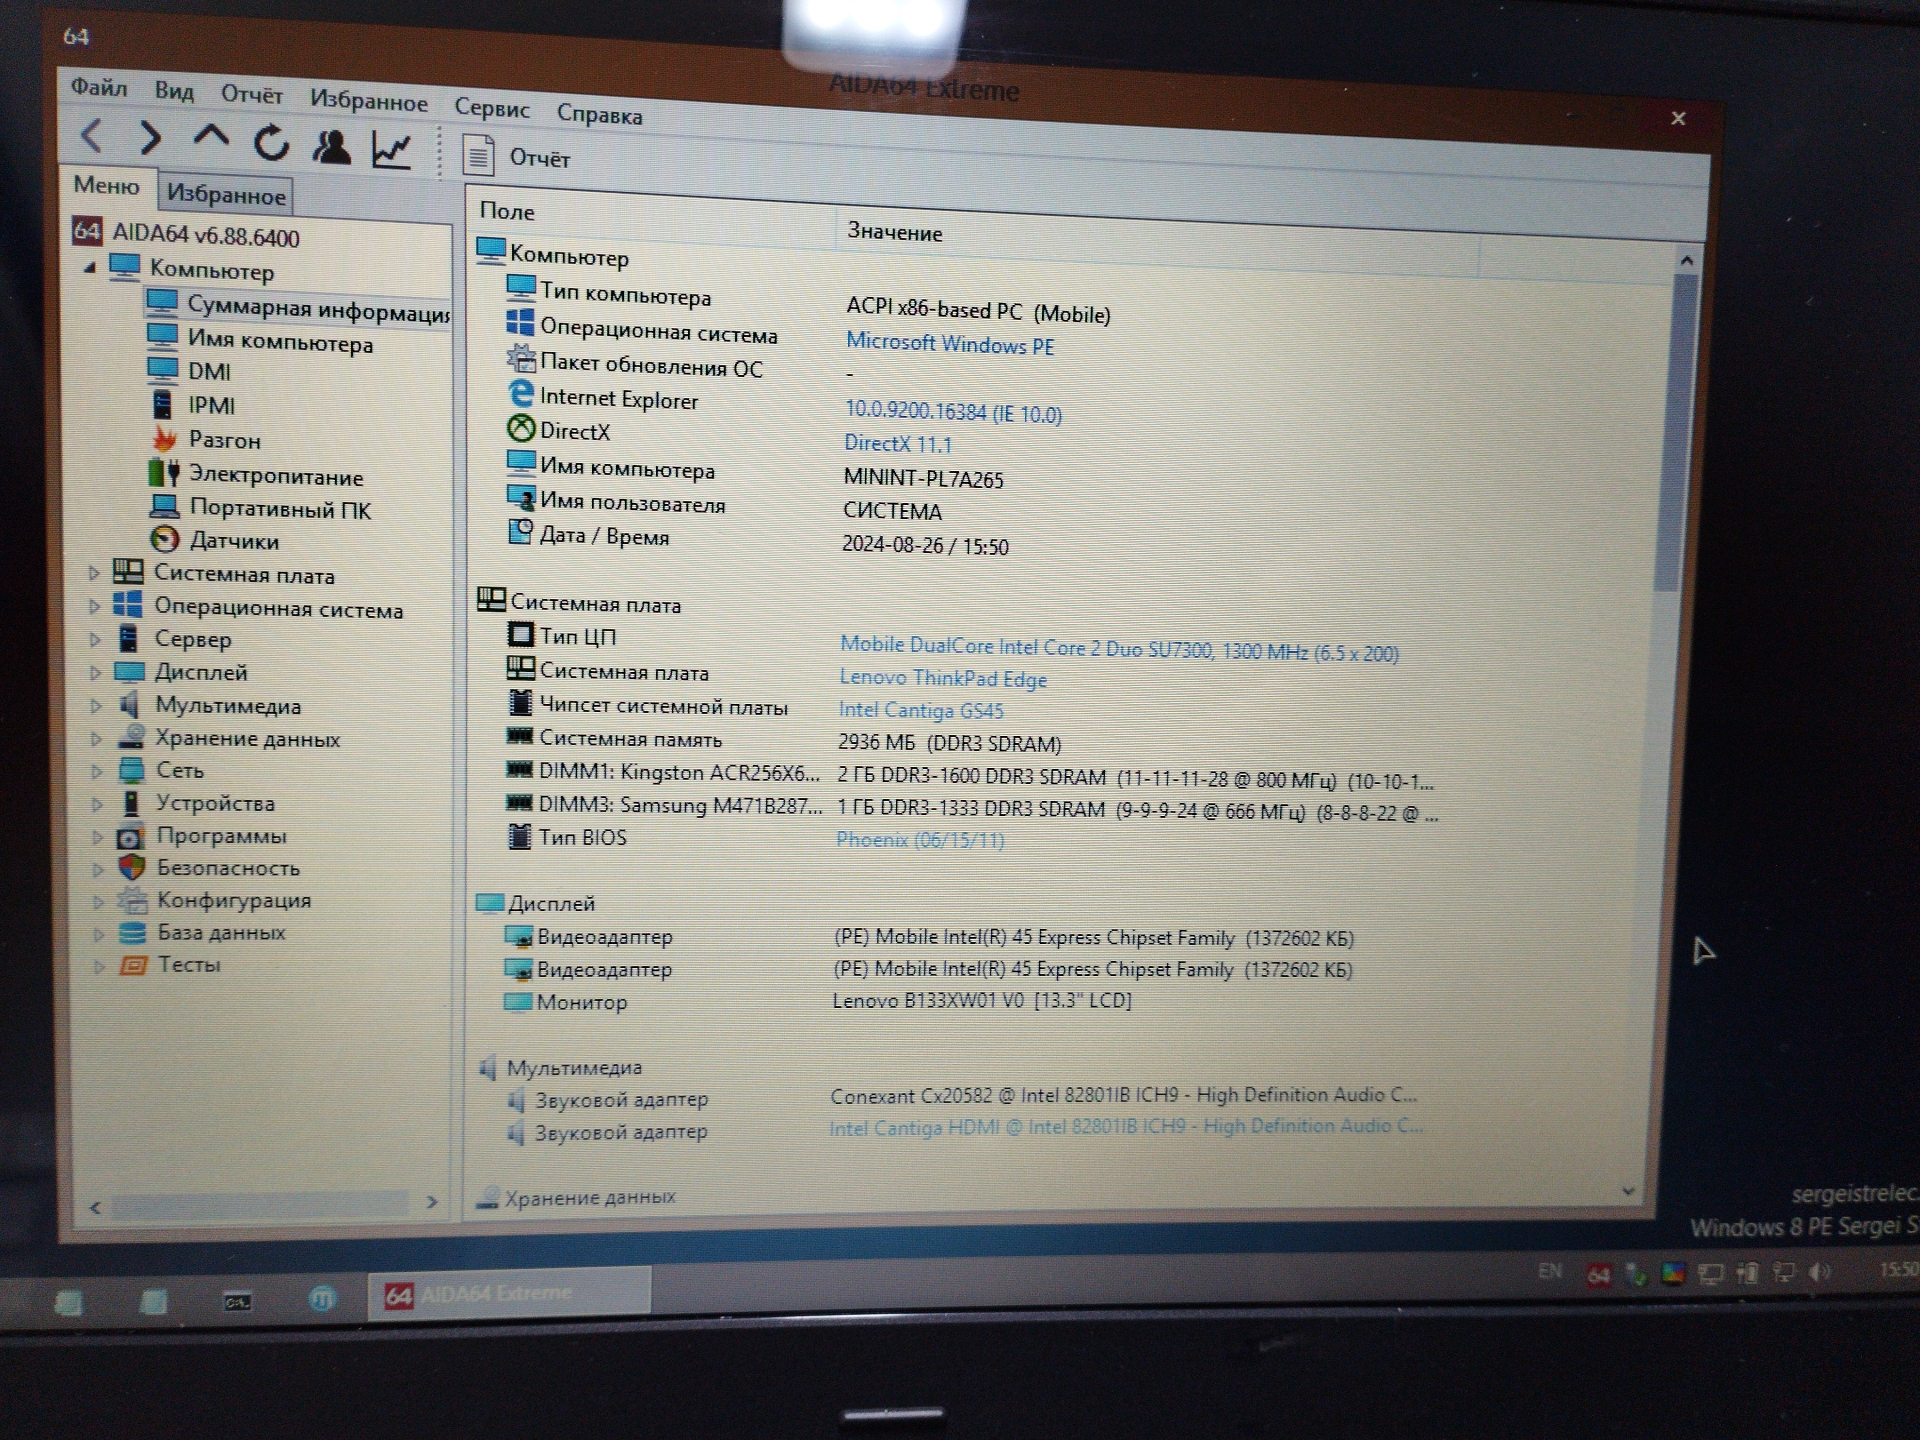Open the Intel Cantiga HDMI audio link
The width and height of the screenshot is (1920, 1440).
[x=1126, y=1127]
